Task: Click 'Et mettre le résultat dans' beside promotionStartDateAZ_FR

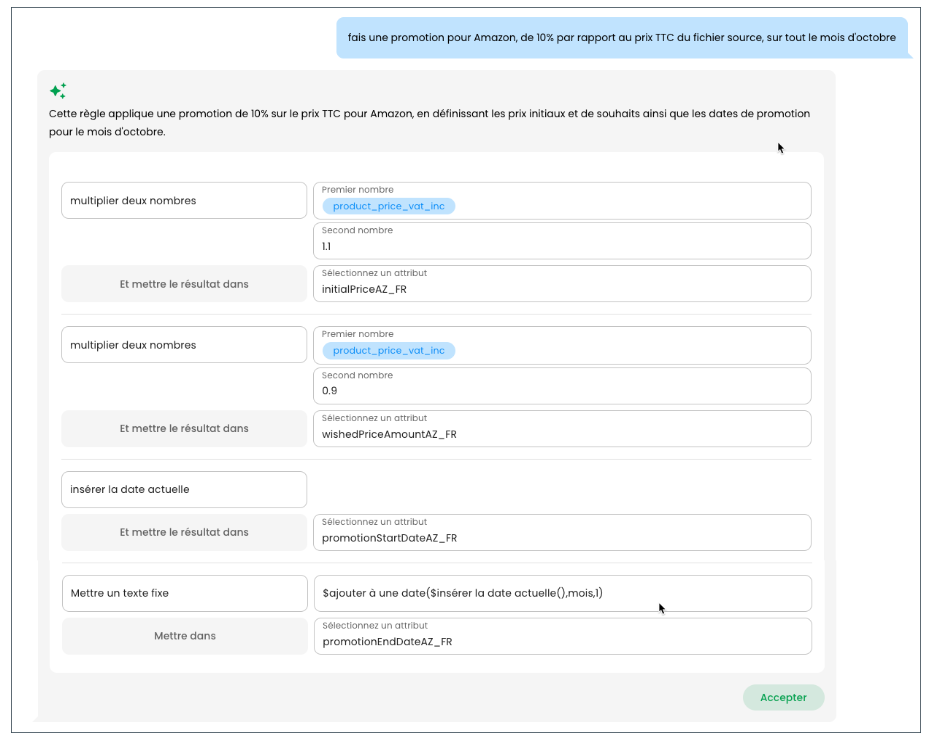Action: coord(184,532)
